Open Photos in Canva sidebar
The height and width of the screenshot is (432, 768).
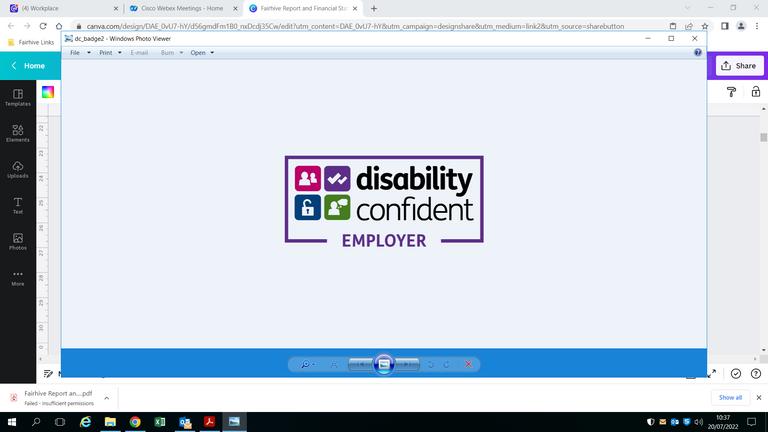18,241
